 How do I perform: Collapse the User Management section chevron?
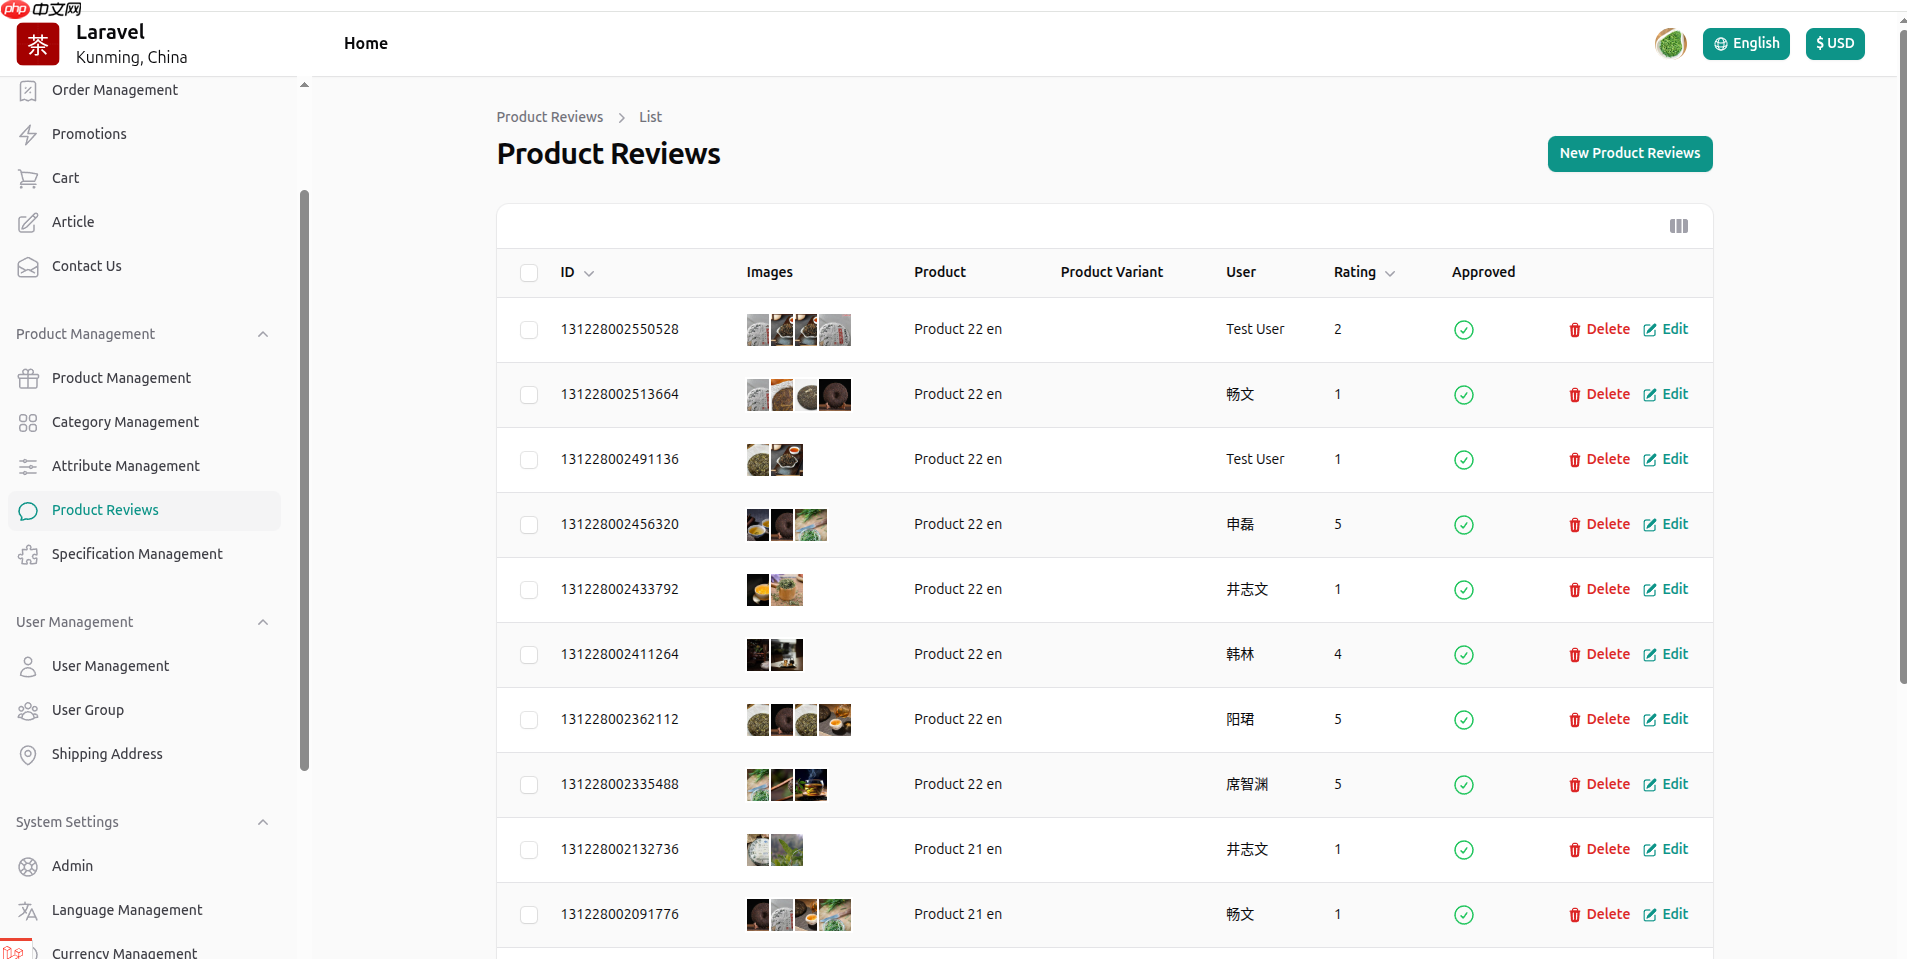pos(263,622)
